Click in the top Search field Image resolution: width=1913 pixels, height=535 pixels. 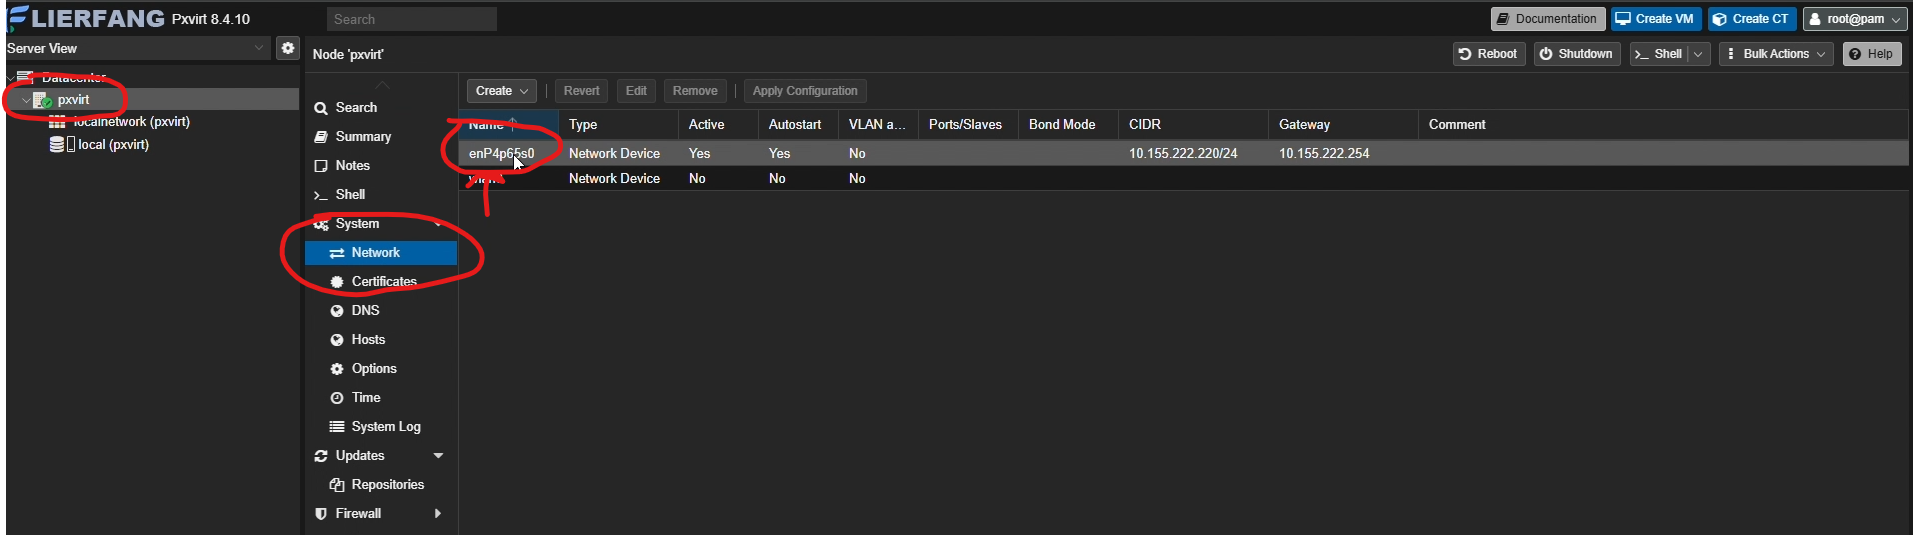pos(411,19)
